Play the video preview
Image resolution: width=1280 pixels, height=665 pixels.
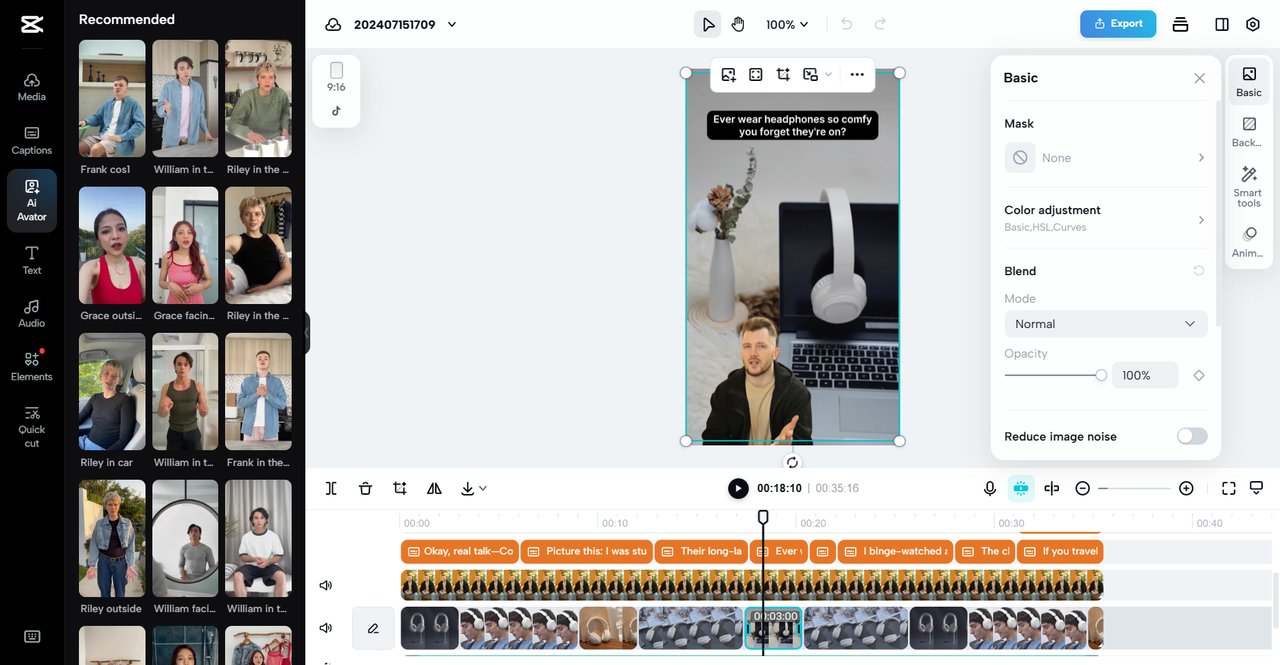point(738,488)
